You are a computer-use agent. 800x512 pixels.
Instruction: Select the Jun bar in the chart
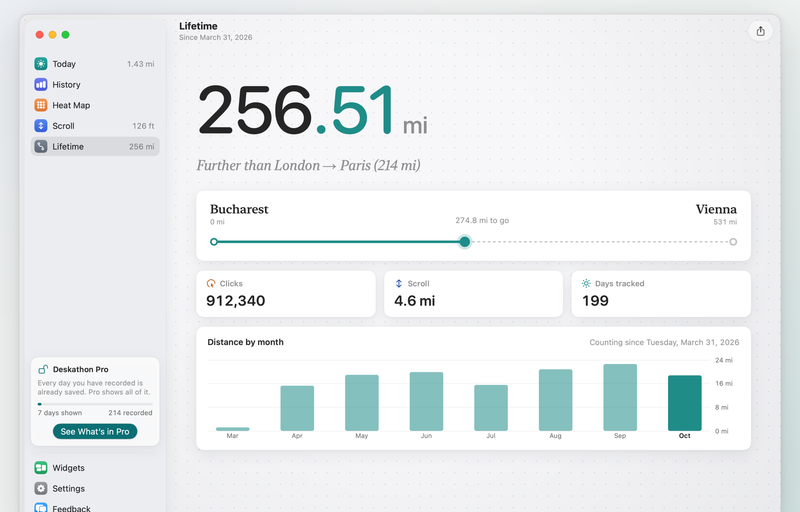point(426,401)
